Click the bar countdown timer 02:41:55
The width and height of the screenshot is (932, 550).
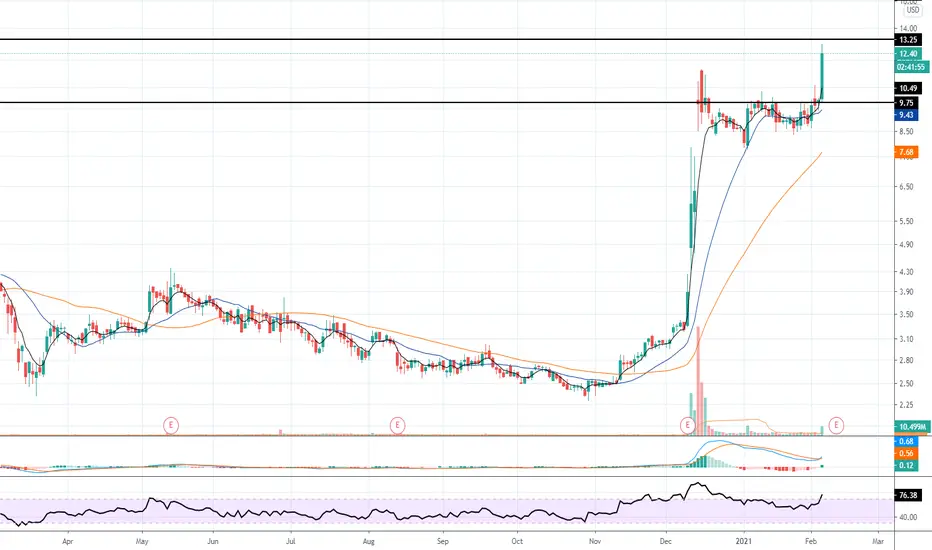click(x=911, y=67)
